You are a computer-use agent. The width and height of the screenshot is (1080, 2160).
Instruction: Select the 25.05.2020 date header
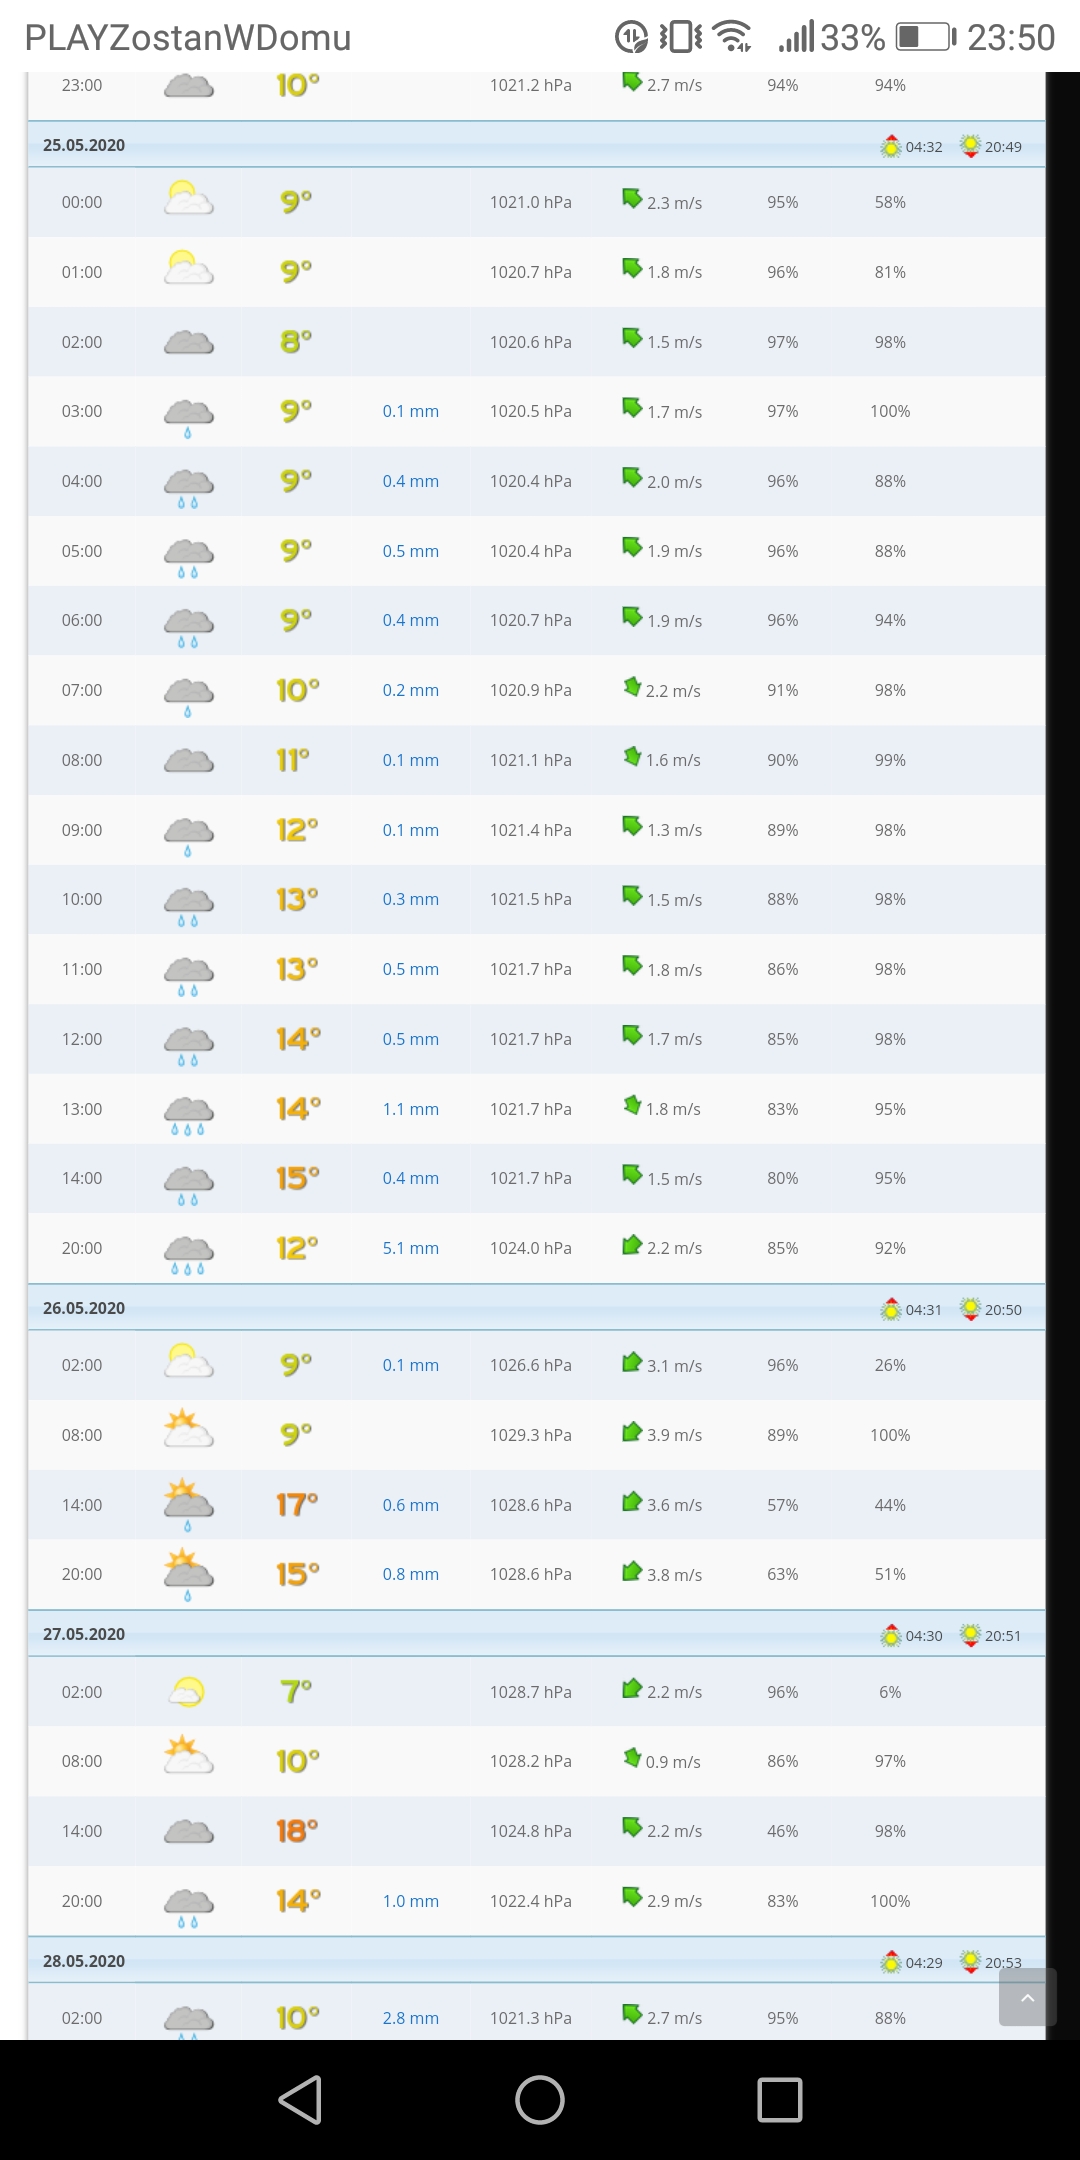pyautogui.click(x=84, y=145)
